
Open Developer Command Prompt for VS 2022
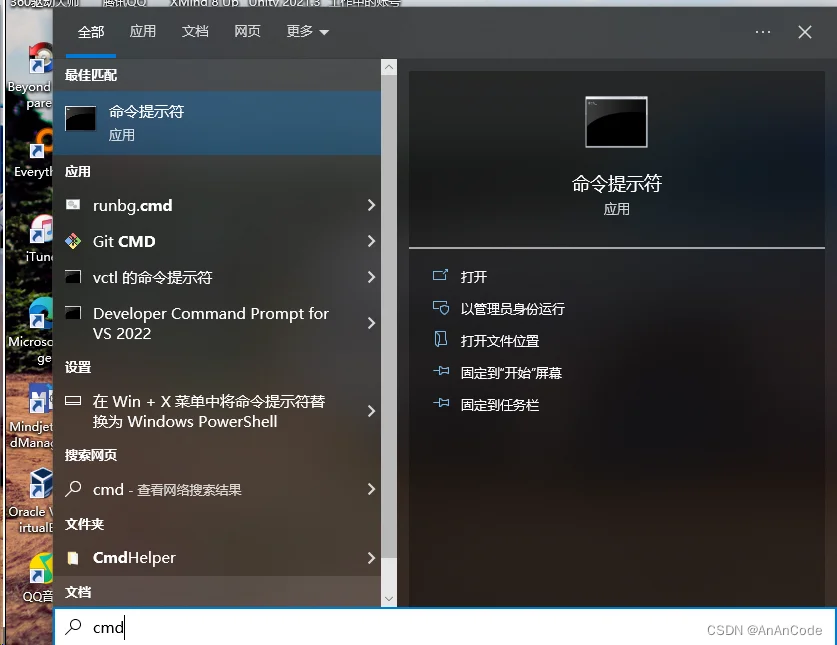coord(217,323)
